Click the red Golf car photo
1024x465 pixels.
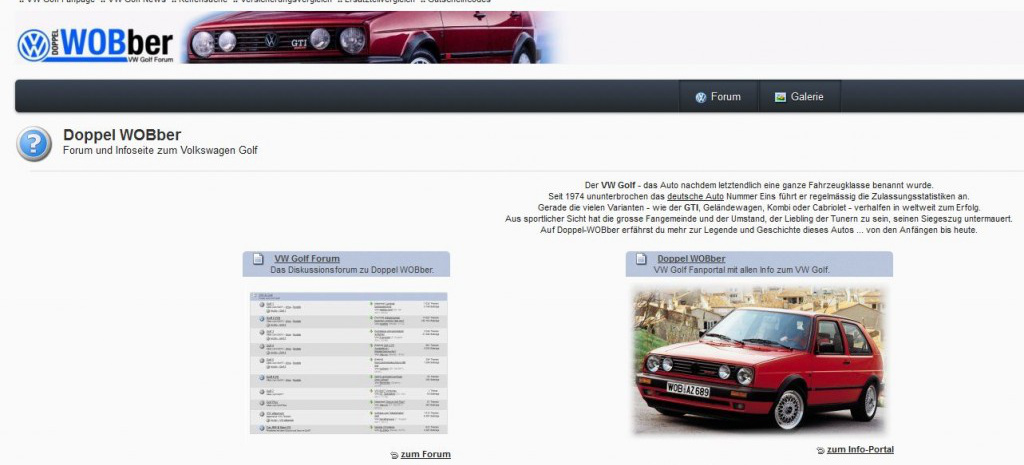[759, 361]
